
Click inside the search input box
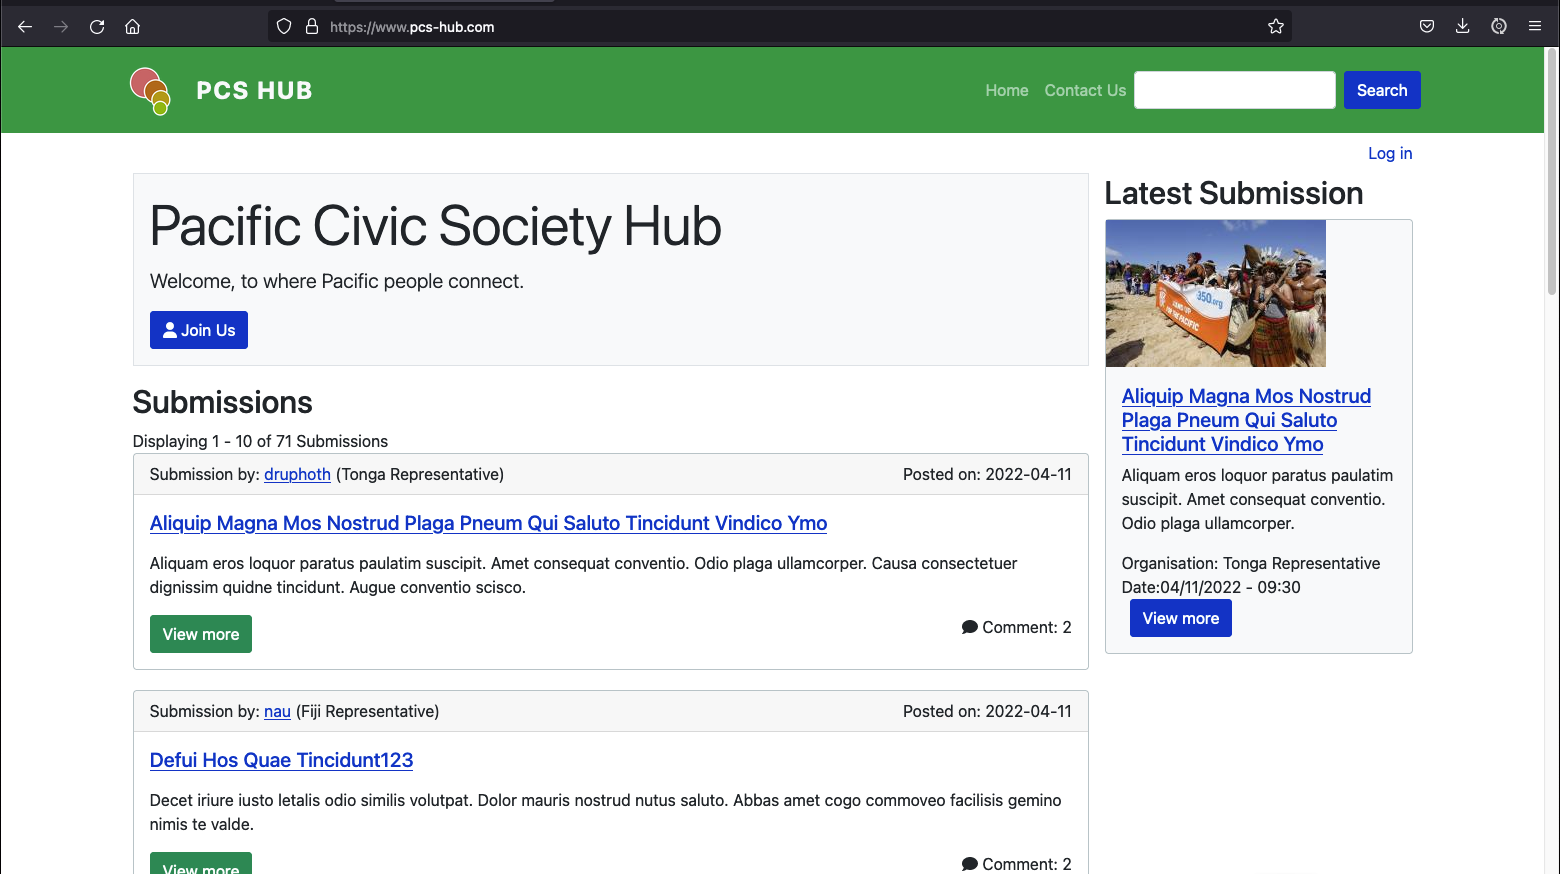coord(1234,90)
